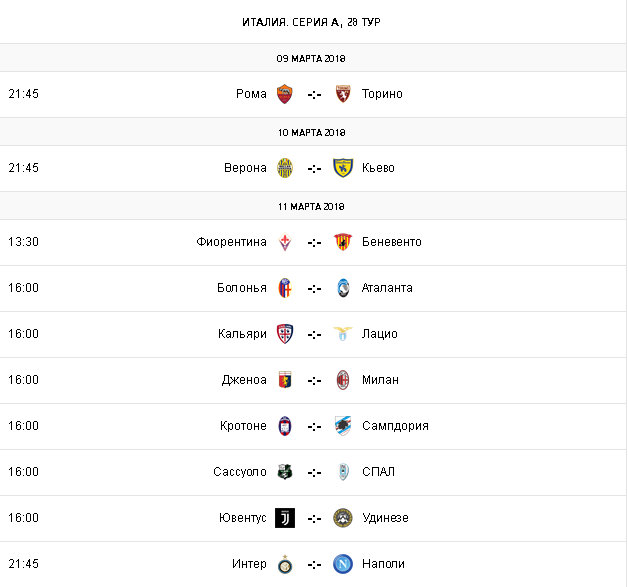Viewport: 628px width, 587px height.
Task: Click the Lazio eagle crest icon
Action: coord(342,334)
